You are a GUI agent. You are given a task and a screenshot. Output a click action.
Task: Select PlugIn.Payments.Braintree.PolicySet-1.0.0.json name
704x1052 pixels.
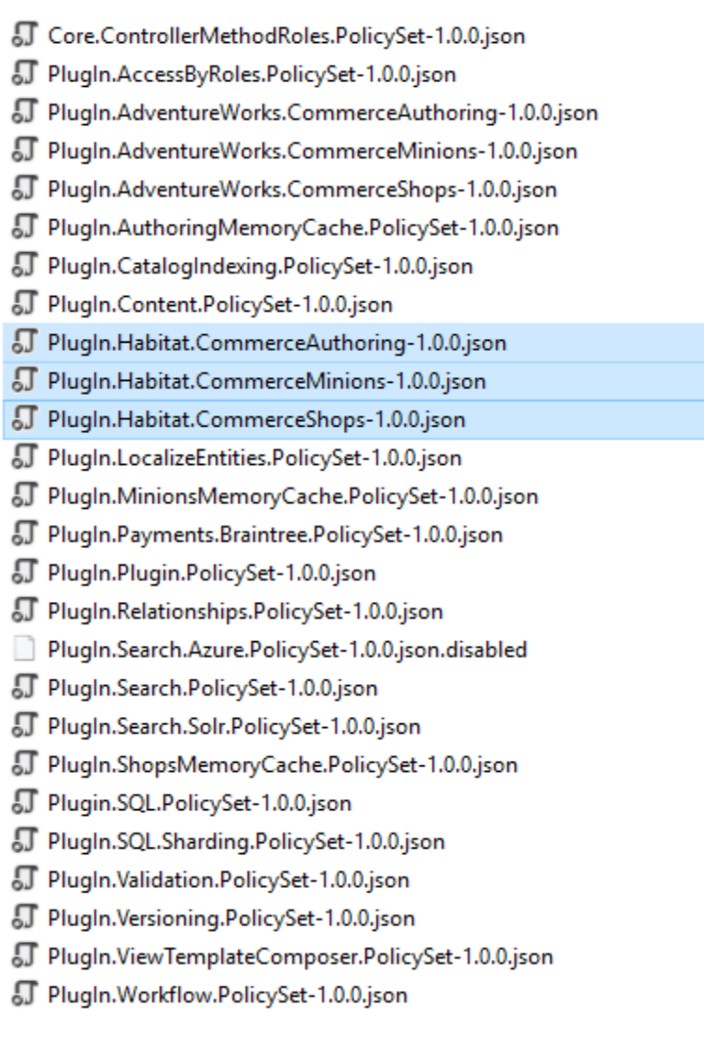point(275,535)
